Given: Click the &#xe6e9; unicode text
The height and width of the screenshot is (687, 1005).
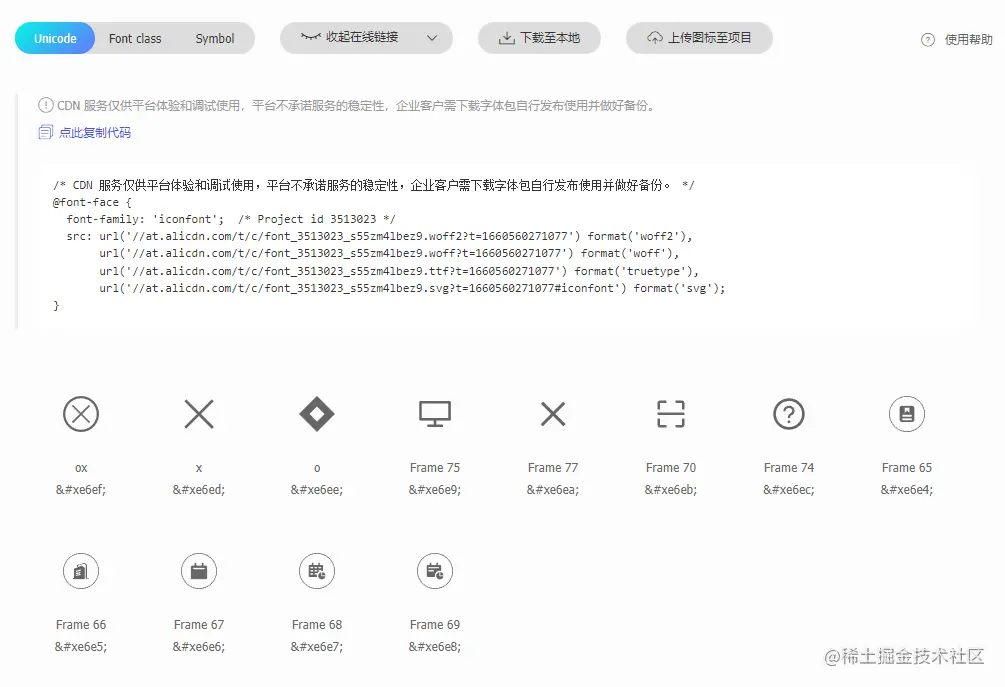Looking at the screenshot, I should pos(435,490).
